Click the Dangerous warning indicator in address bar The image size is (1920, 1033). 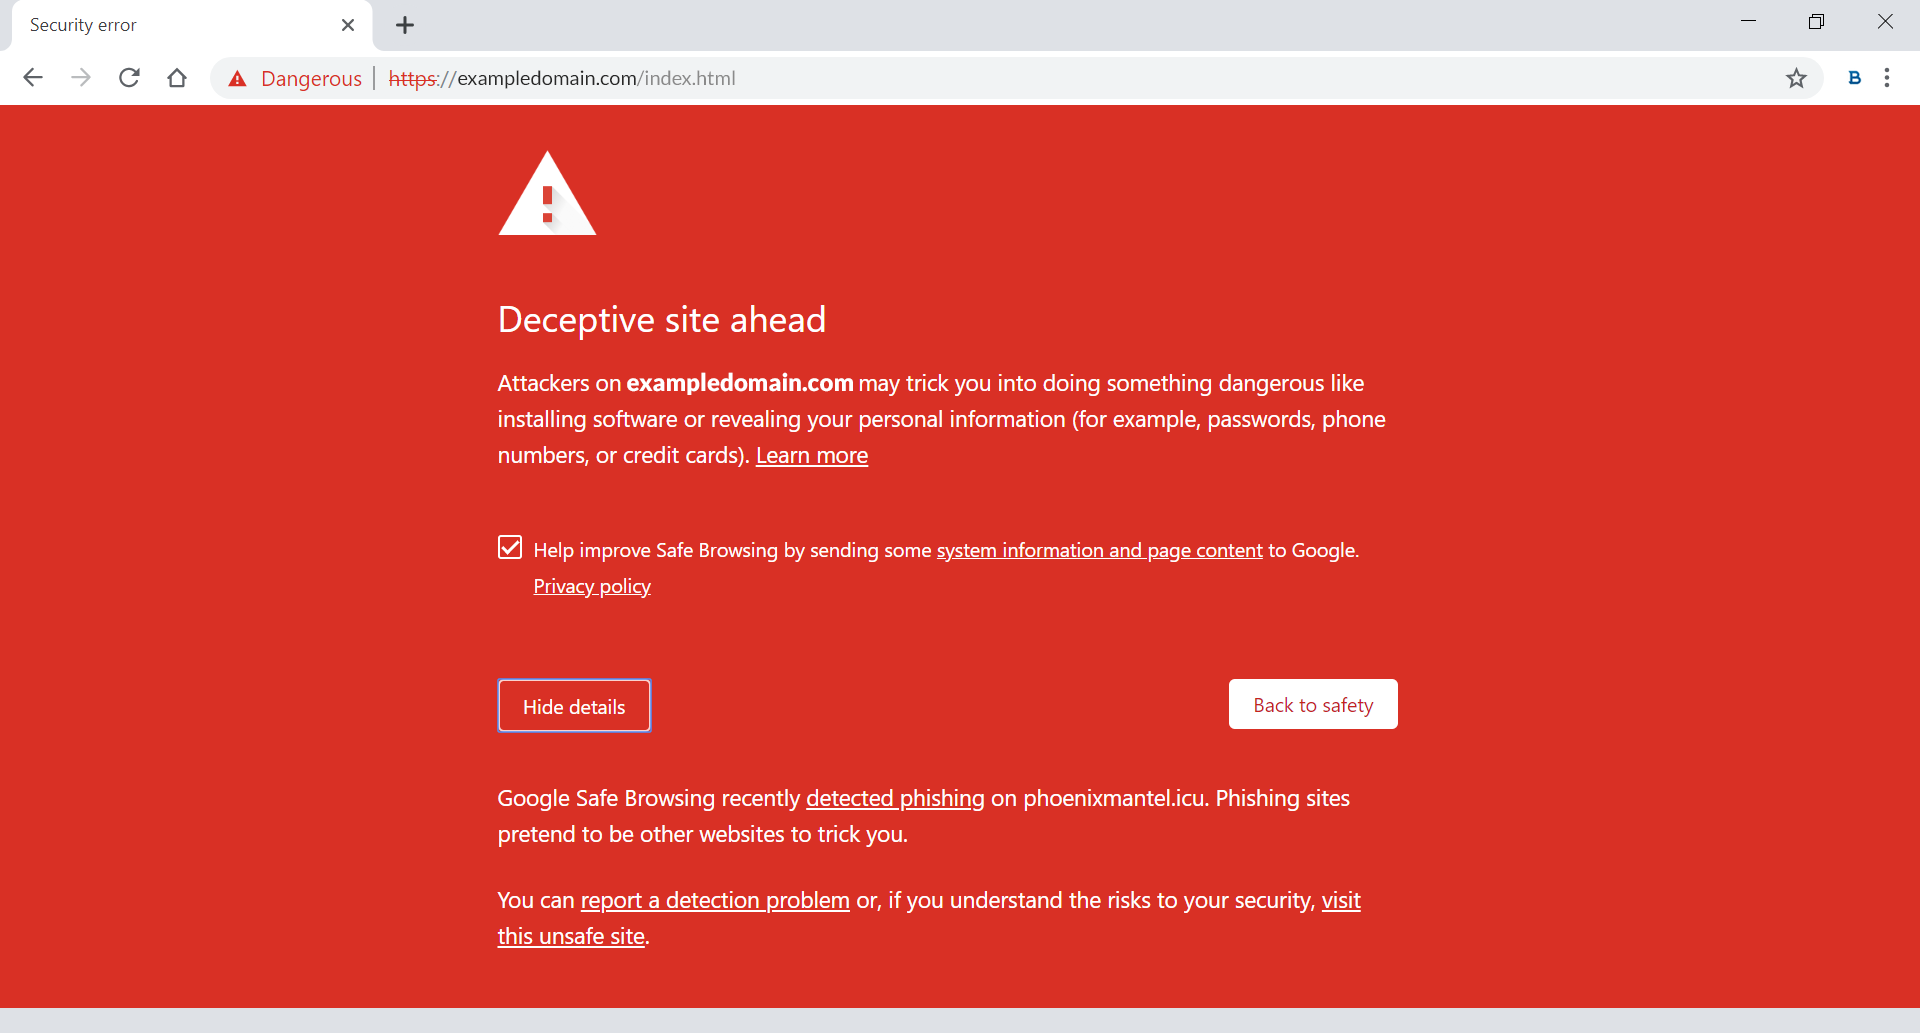[x=294, y=78]
